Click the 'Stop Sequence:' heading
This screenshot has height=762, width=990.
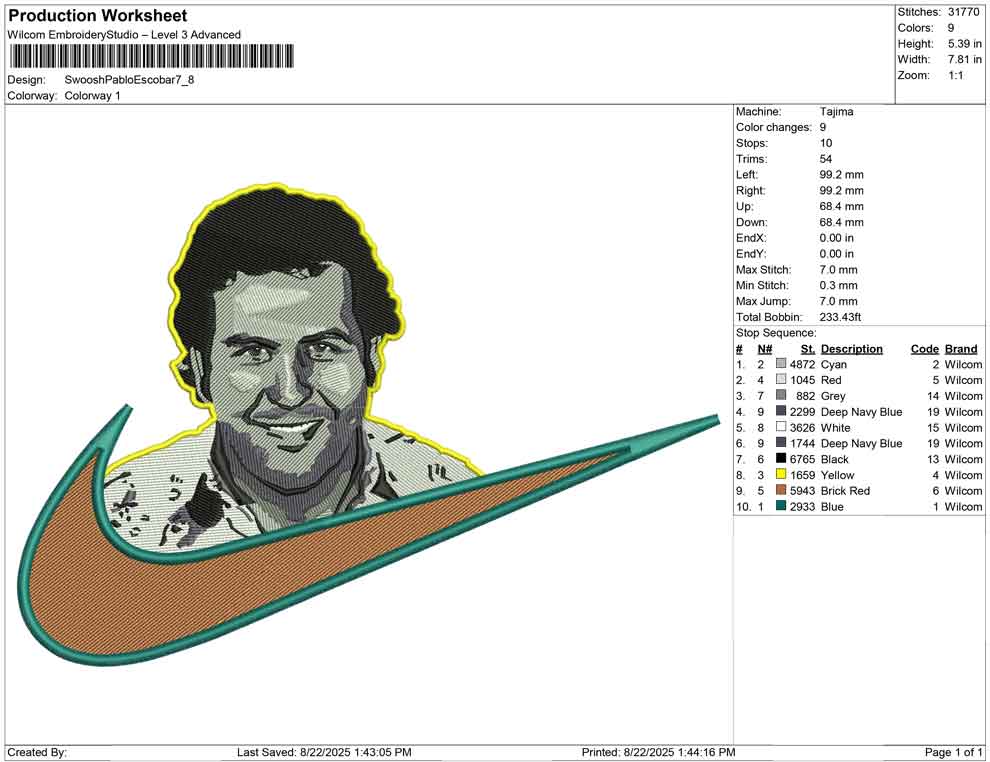[776, 333]
